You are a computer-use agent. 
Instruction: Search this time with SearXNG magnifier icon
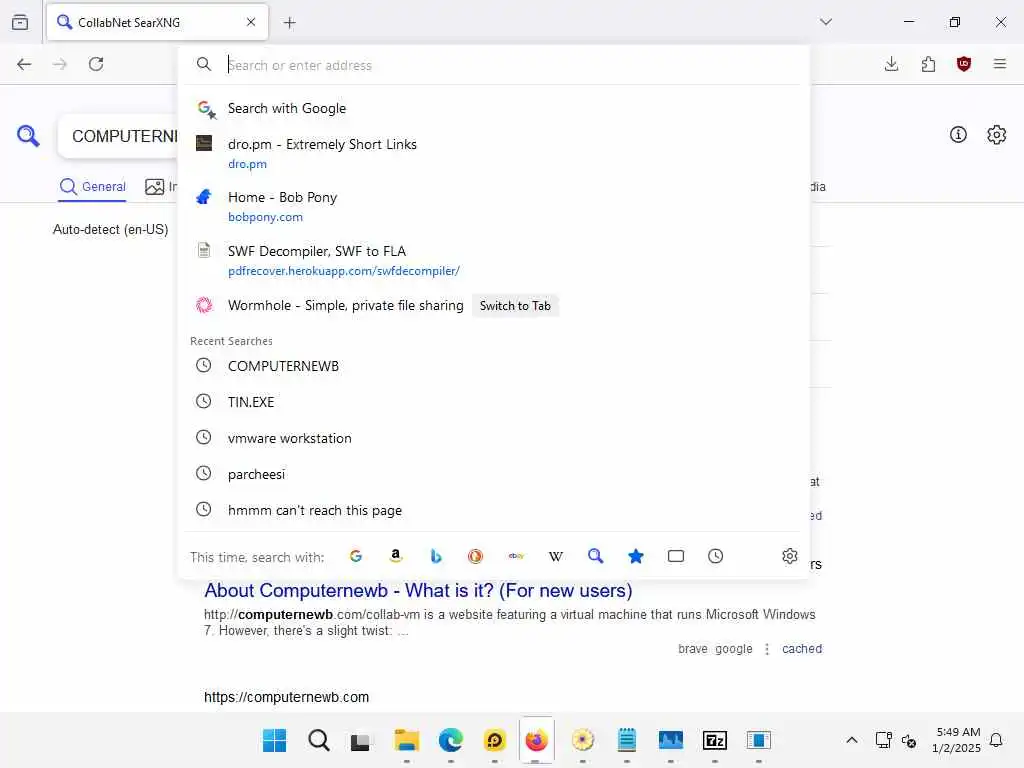click(x=596, y=556)
